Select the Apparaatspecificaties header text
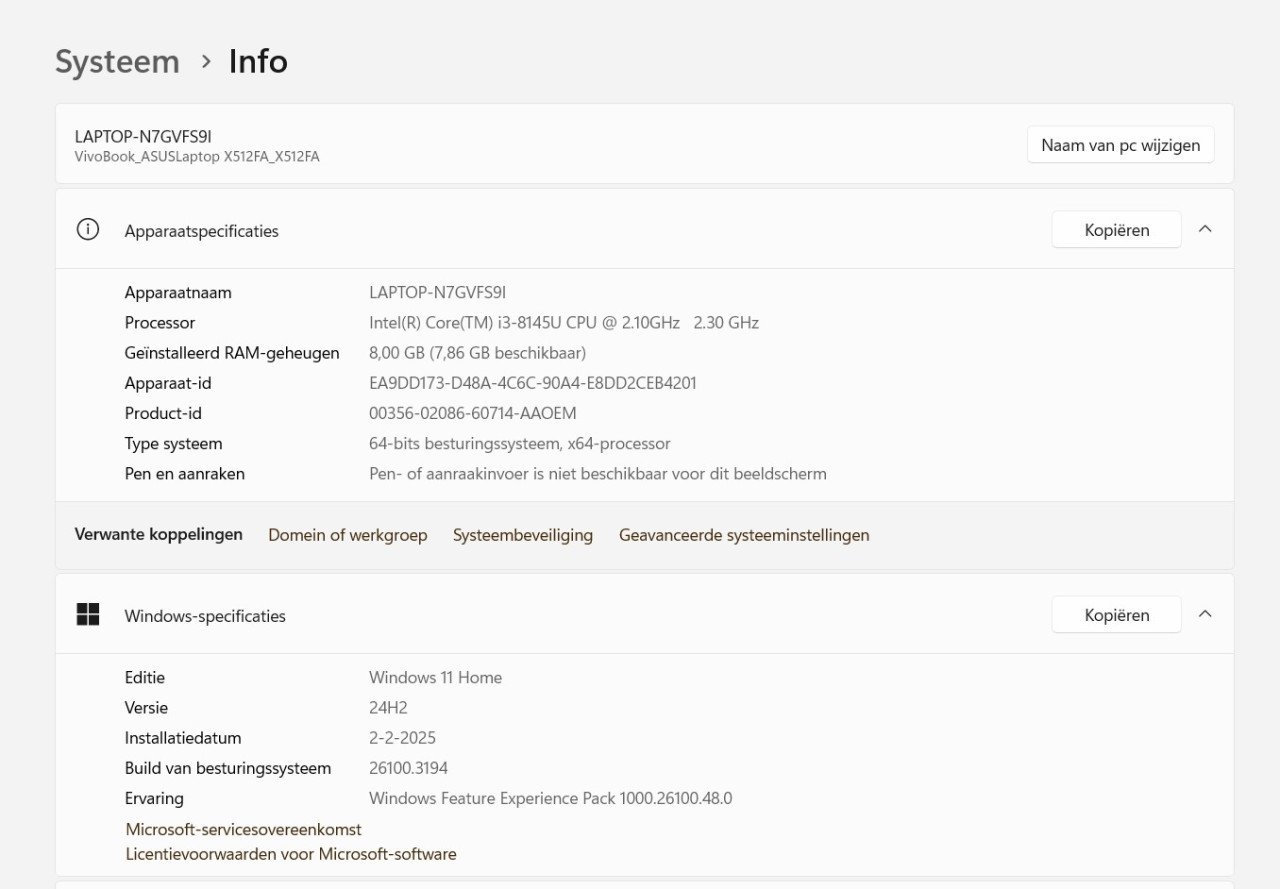The height and width of the screenshot is (889, 1280). click(x=201, y=231)
